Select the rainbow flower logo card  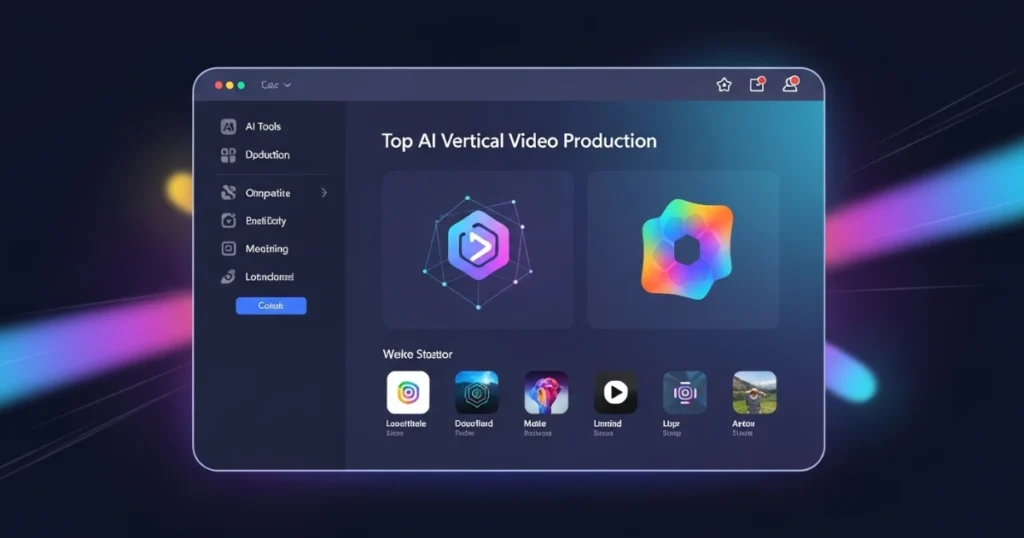tap(683, 249)
